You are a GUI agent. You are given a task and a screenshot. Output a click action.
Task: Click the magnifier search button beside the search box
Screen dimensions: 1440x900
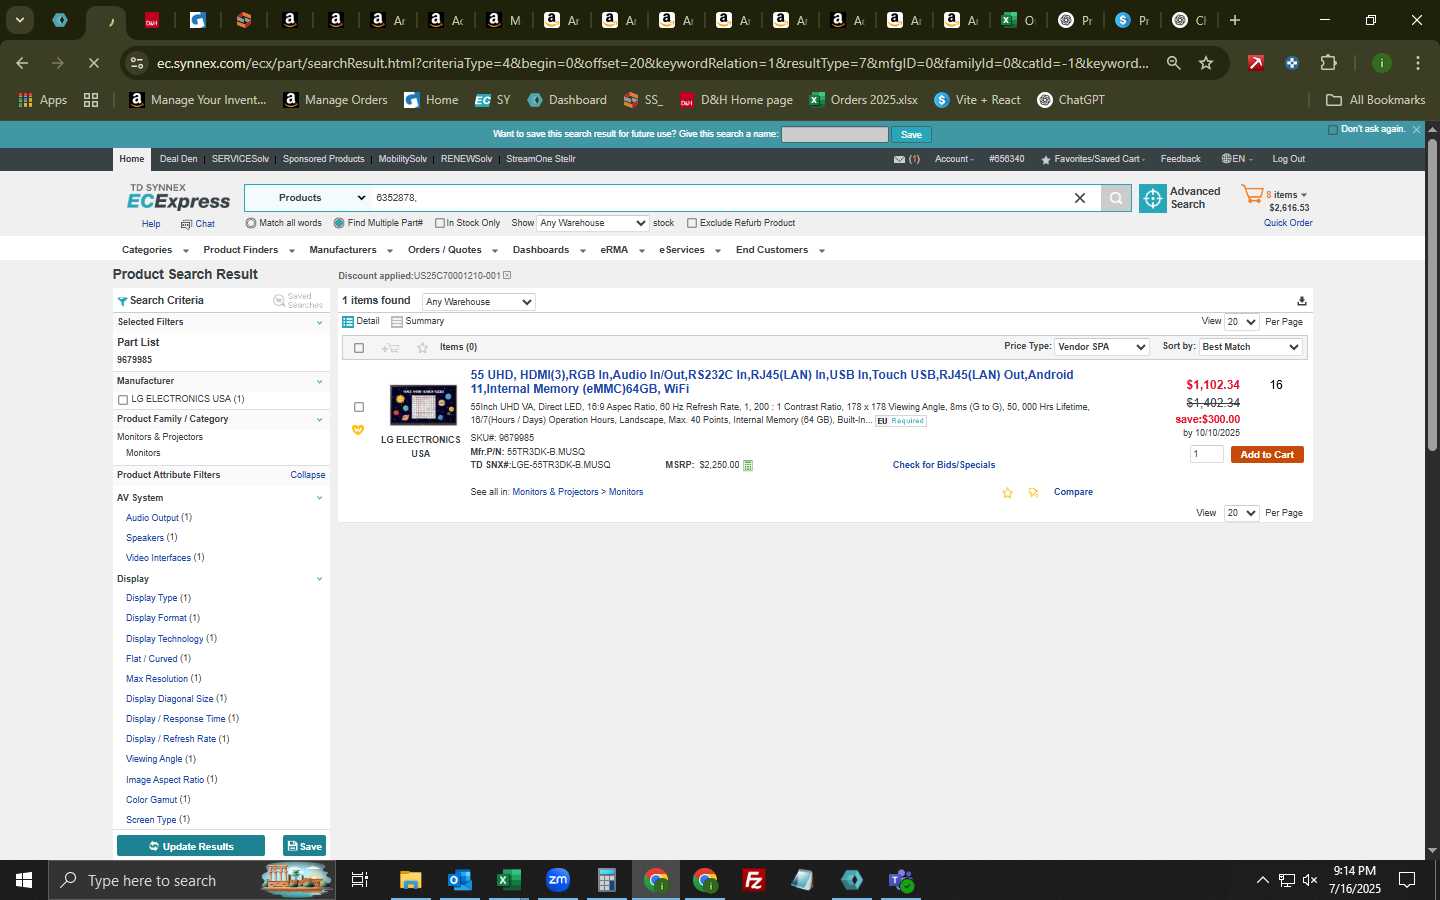(1116, 198)
